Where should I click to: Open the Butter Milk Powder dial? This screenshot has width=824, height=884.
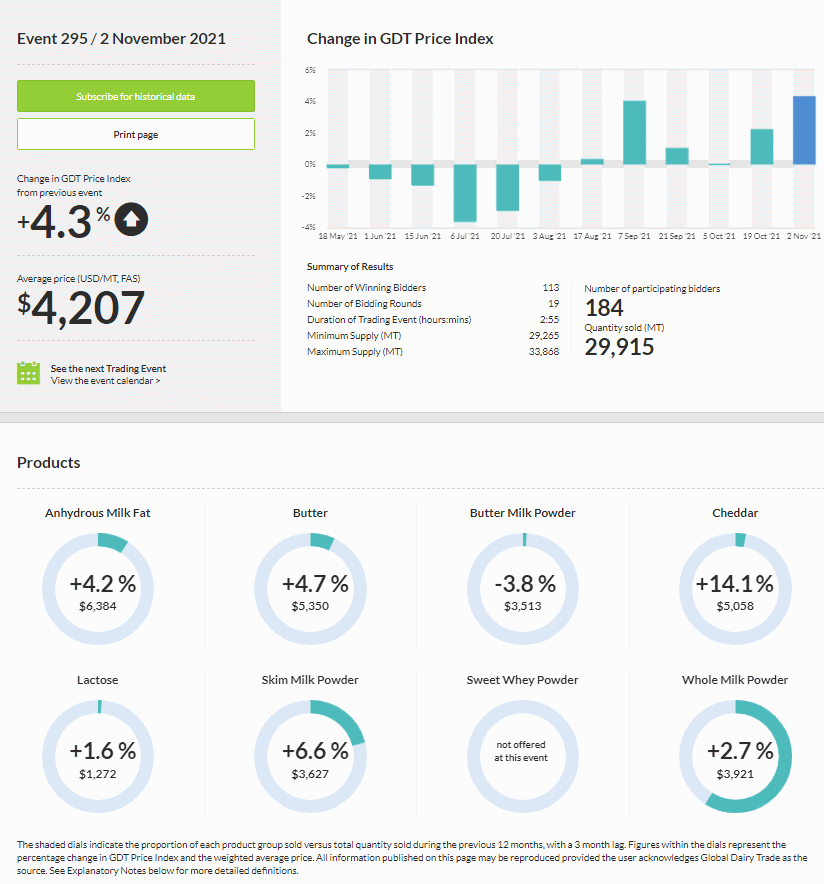(x=522, y=589)
